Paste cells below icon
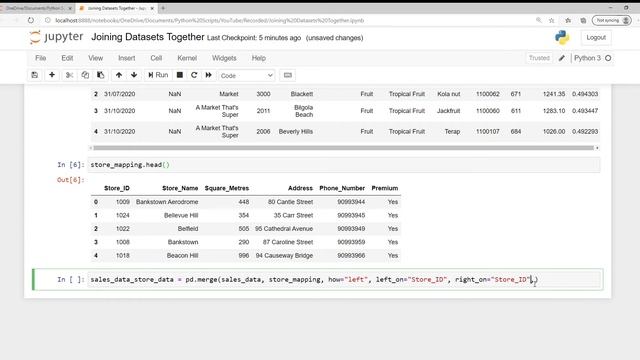Viewport: 640px width, 360px height. [x=100, y=75]
